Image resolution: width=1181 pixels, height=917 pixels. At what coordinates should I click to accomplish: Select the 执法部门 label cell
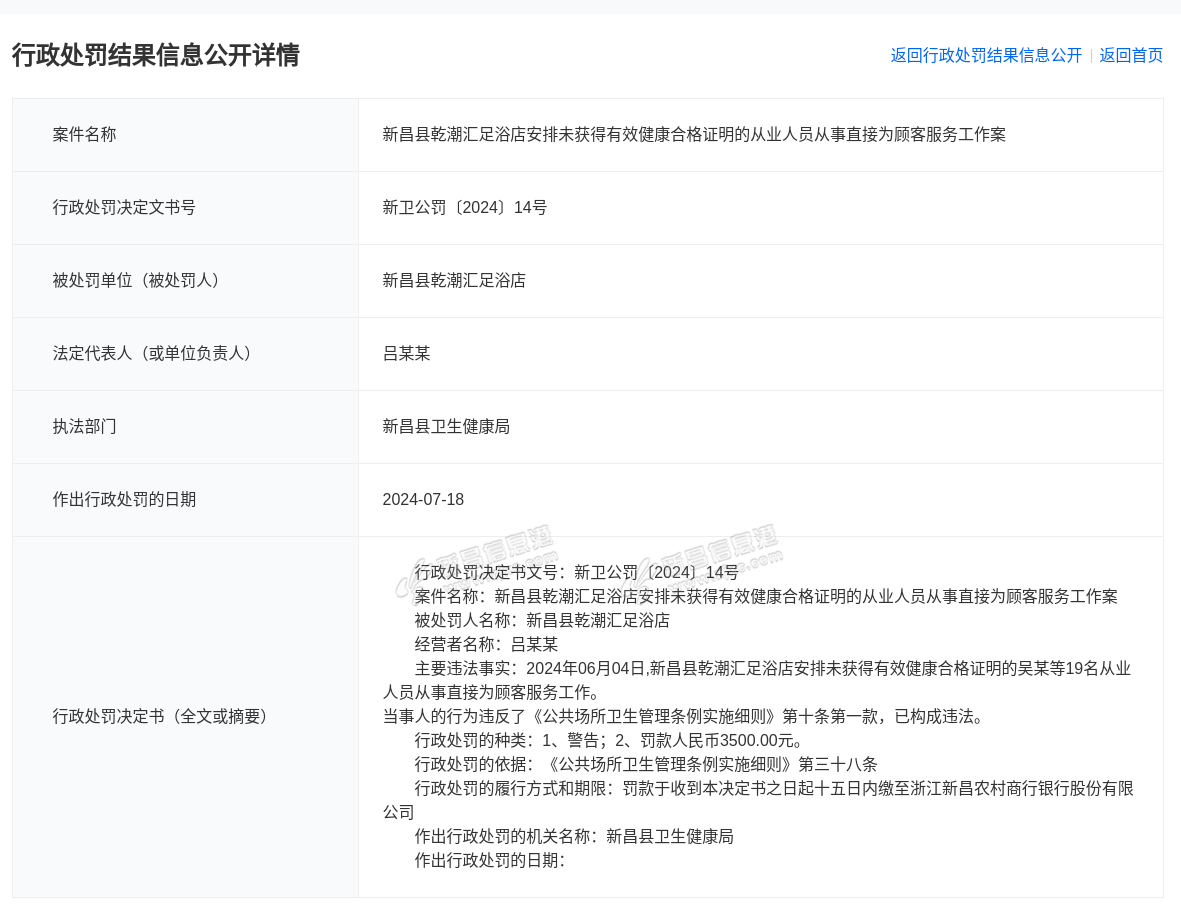click(85, 426)
